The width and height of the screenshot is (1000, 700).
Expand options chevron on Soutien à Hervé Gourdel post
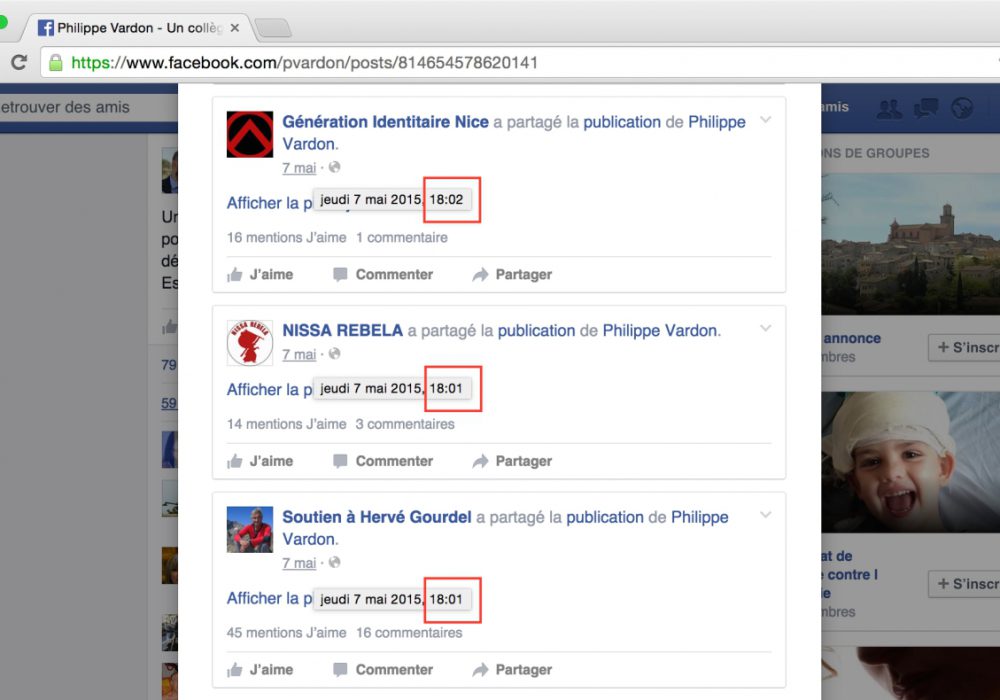[766, 514]
